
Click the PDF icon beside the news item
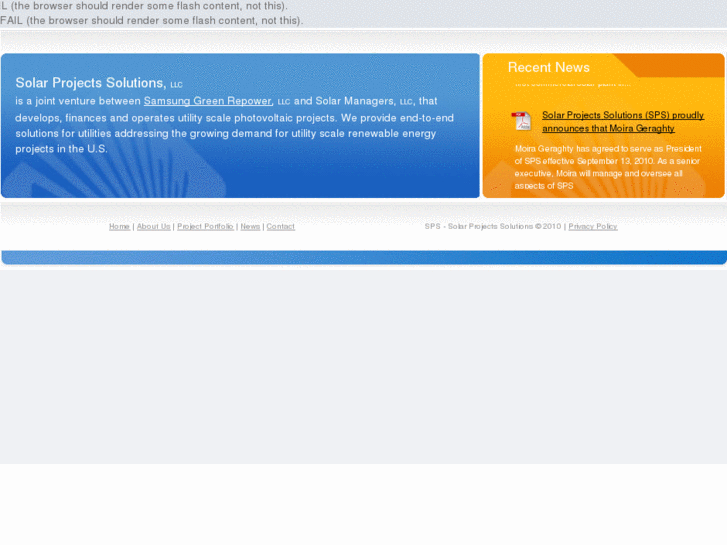522,121
